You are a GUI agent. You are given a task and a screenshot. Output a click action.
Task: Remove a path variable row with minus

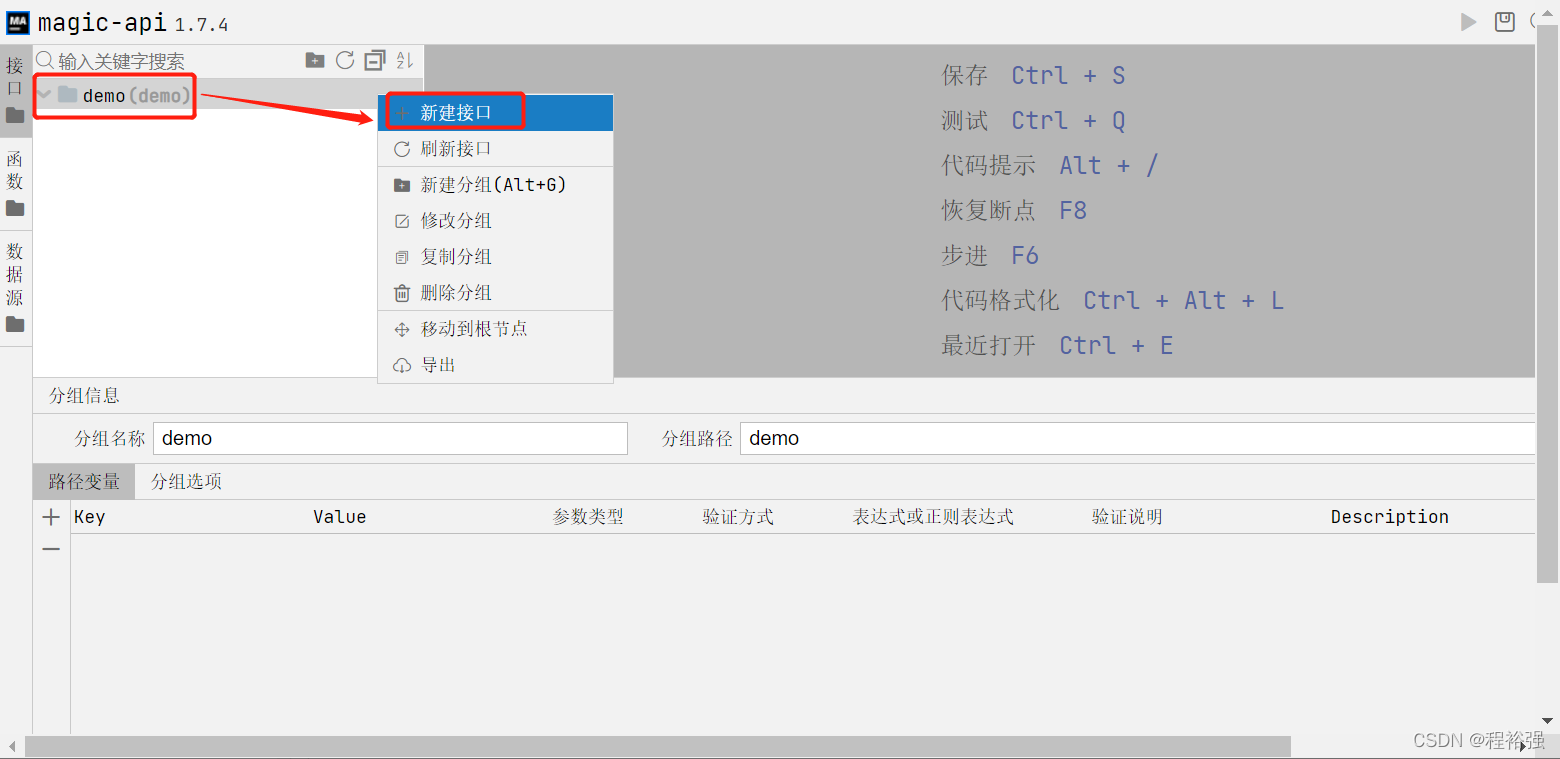[51, 549]
